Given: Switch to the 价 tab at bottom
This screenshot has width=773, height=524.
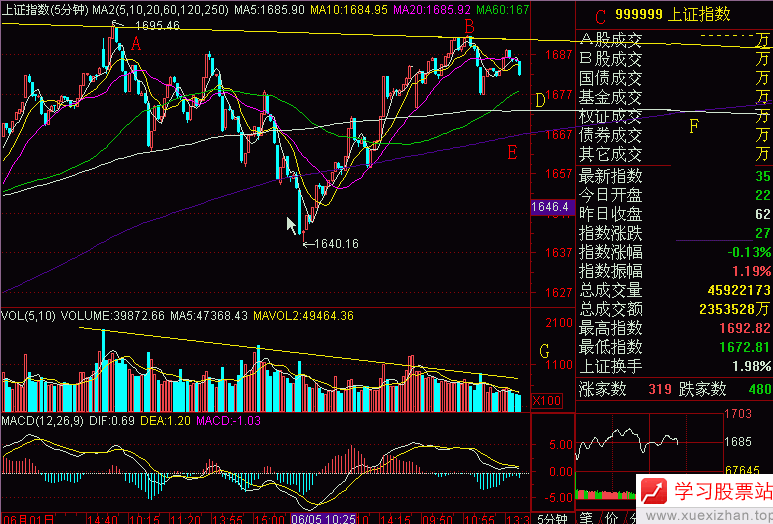Looking at the screenshot, I should click(x=611, y=518).
